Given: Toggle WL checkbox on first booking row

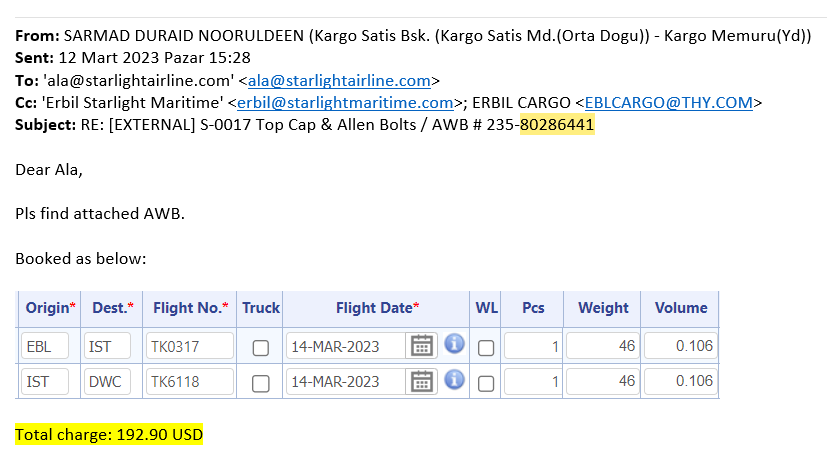Looking at the screenshot, I should [486, 347].
